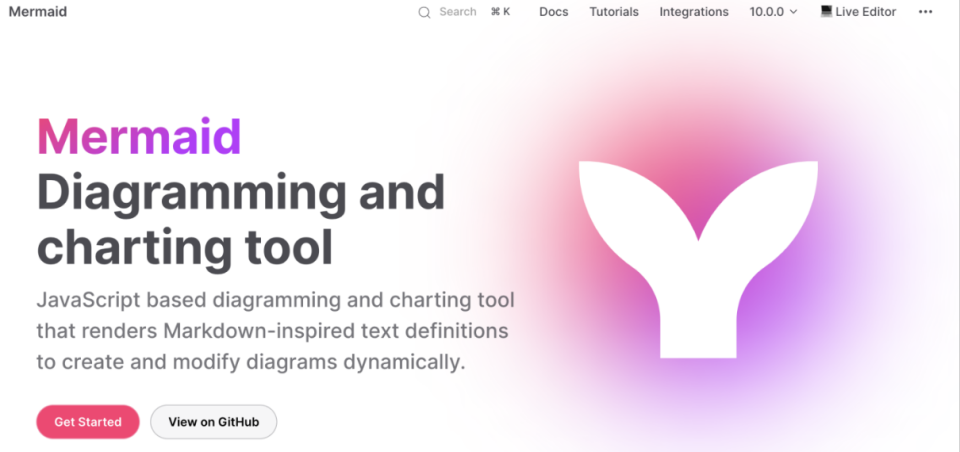Screen dimensions: 960x452
Task: Open the Live Editor link
Action: tap(858, 12)
